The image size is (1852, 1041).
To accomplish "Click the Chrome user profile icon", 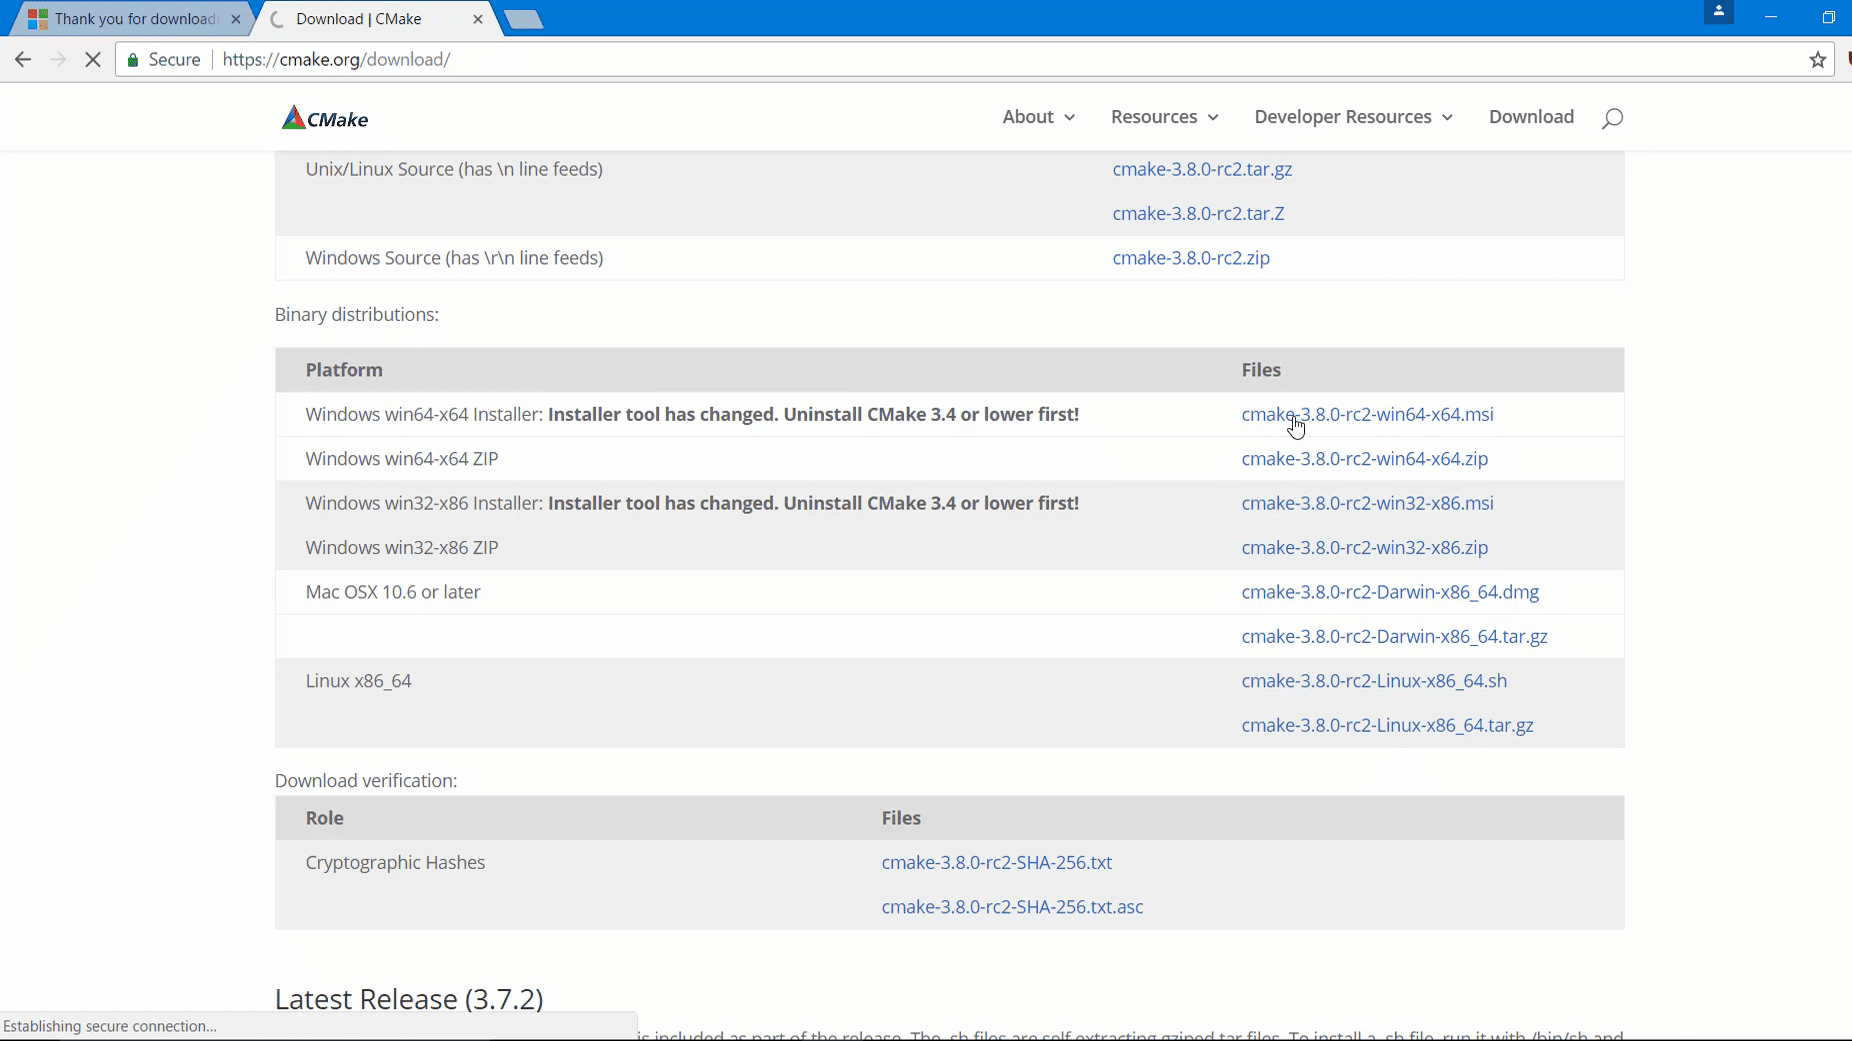I will (1719, 12).
